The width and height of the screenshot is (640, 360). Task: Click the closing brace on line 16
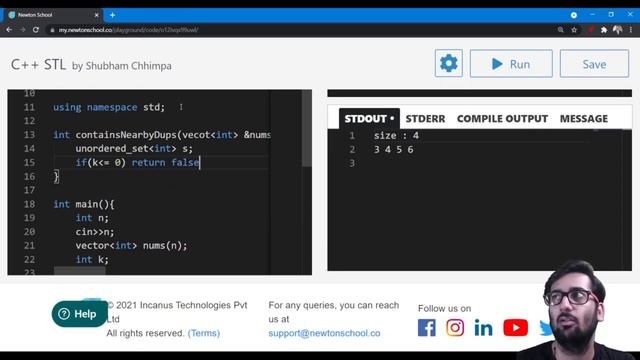(x=56, y=176)
